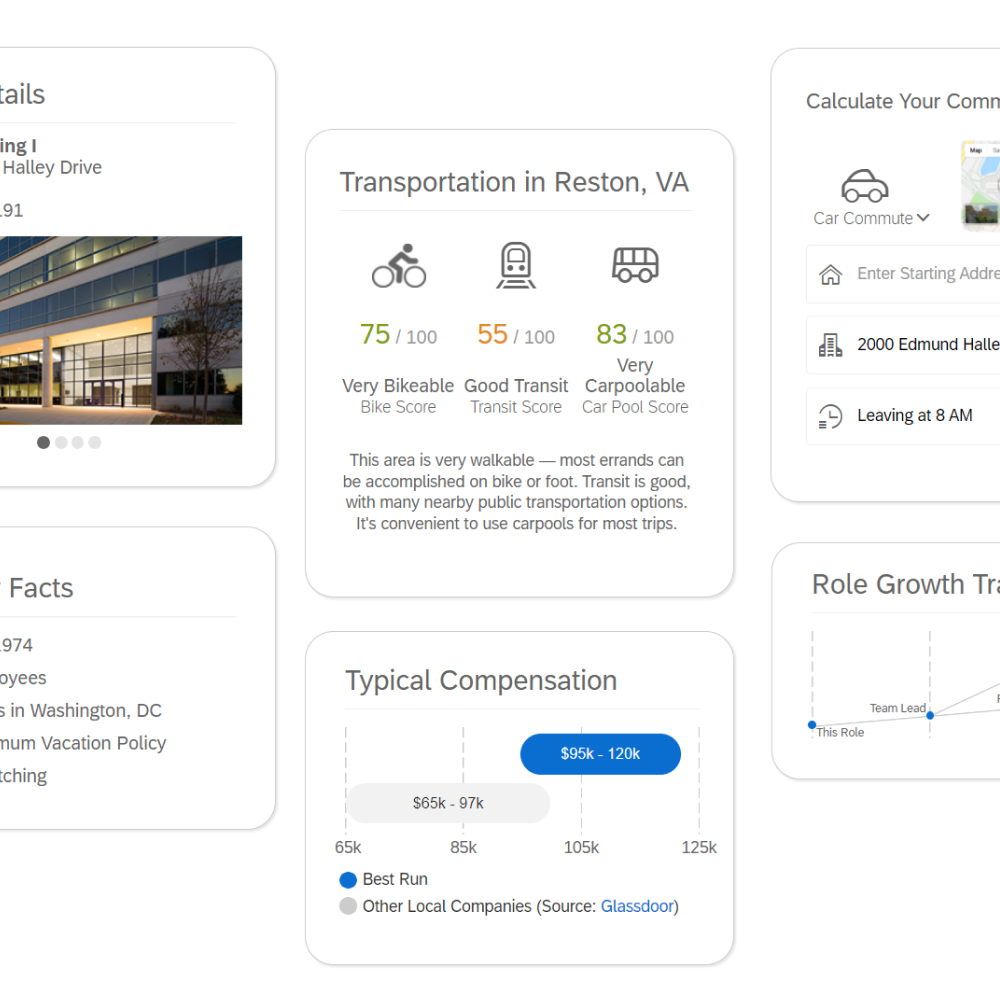Open the Car Commute dropdown
This screenshot has height=999, width=1000.
871,218
